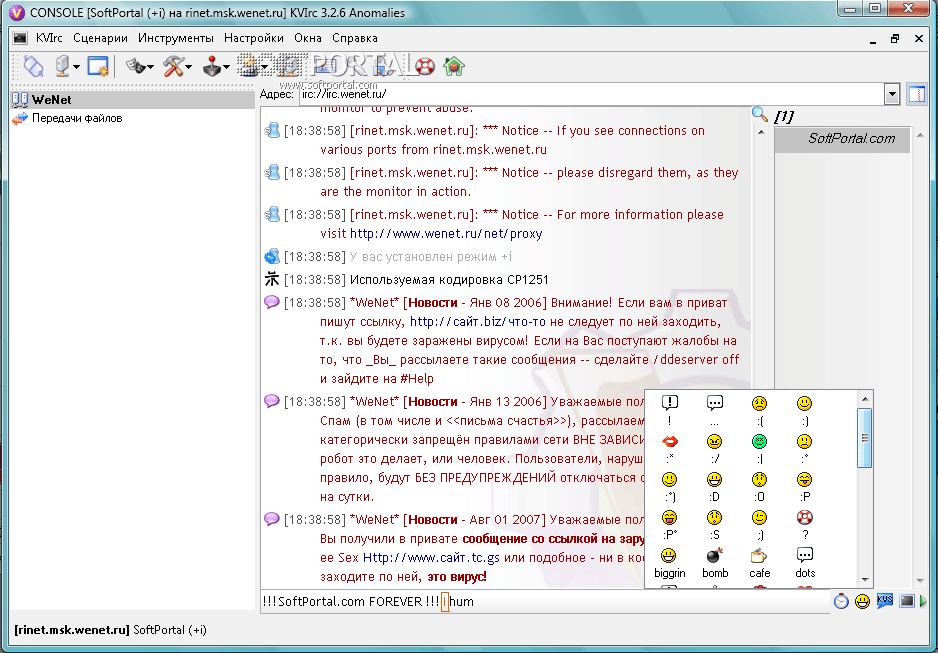Expand the address bar dropdown
Image resolution: width=938 pixels, height=653 pixels.
point(892,94)
